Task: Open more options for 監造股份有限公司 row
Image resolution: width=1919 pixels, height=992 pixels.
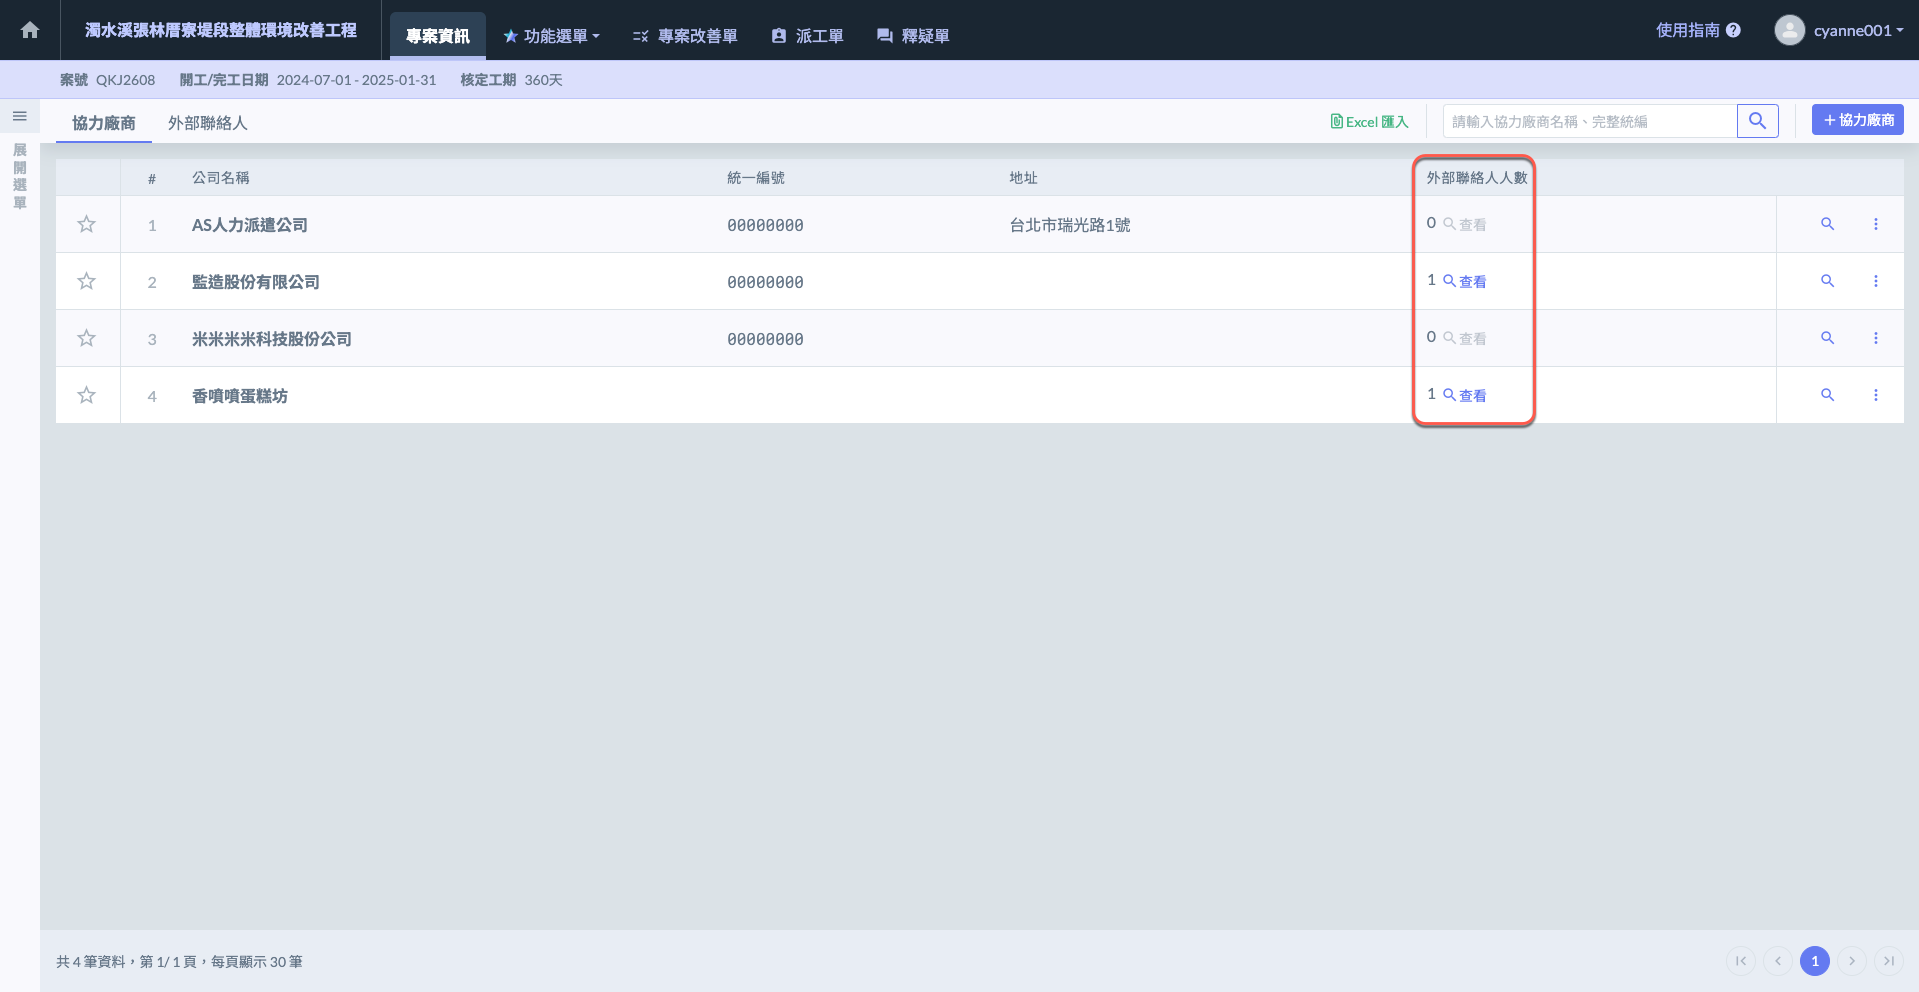Action: pyautogui.click(x=1875, y=281)
